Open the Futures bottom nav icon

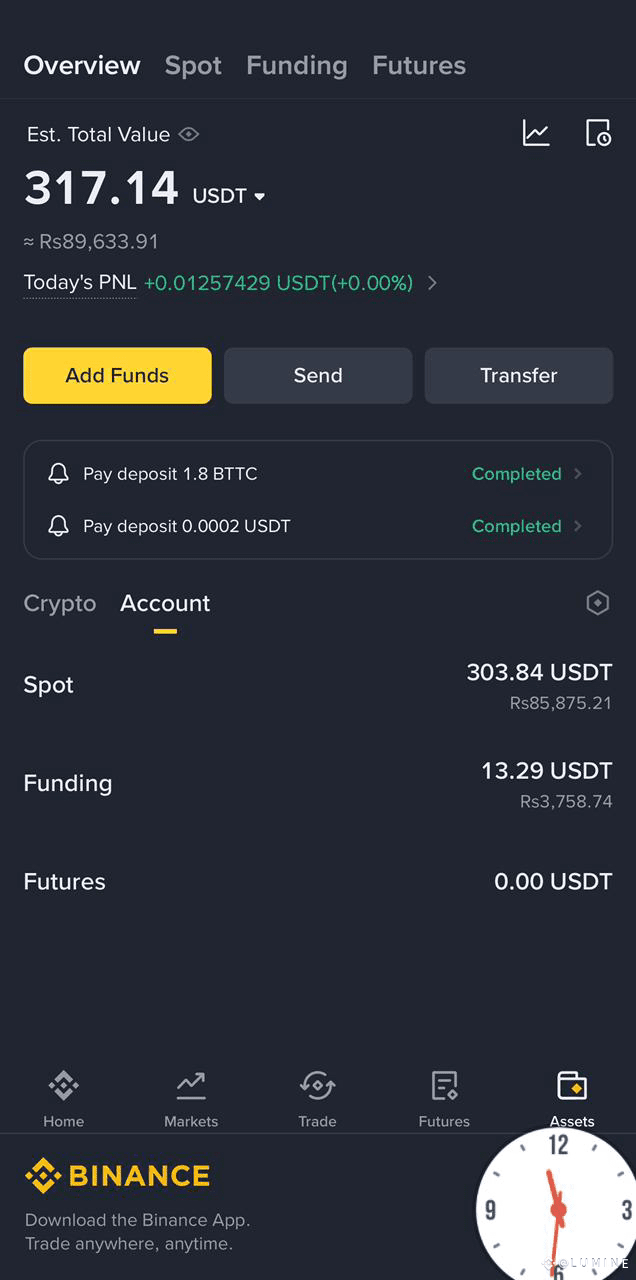[x=444, y=1087]
